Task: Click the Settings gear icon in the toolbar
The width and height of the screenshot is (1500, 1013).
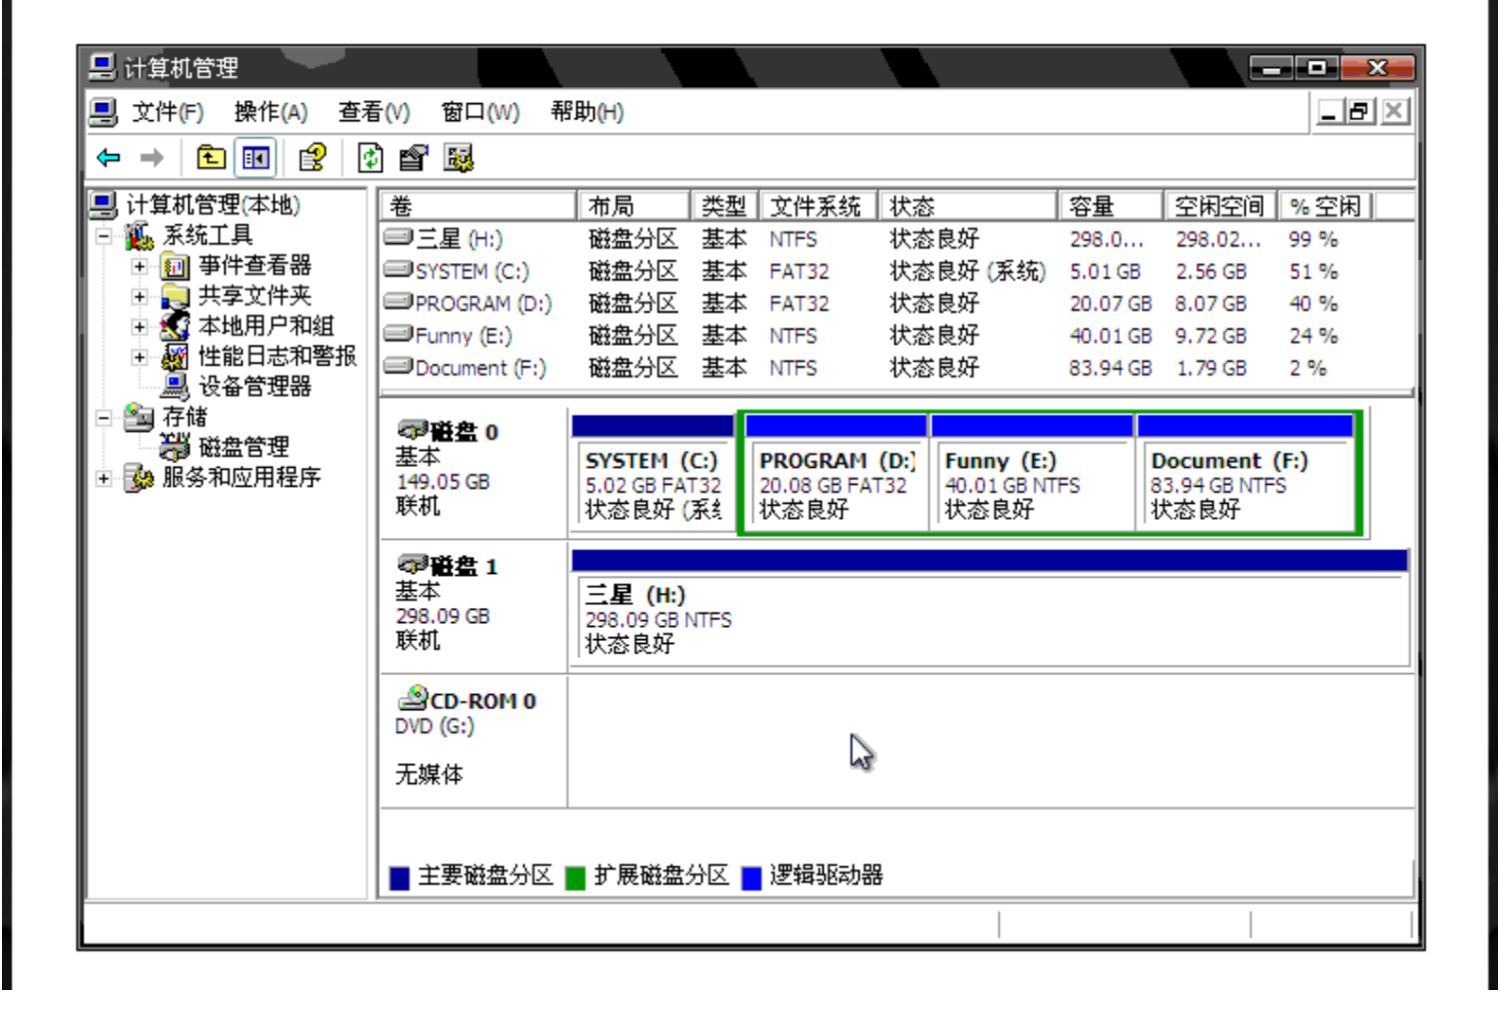Action: (459, 158)
